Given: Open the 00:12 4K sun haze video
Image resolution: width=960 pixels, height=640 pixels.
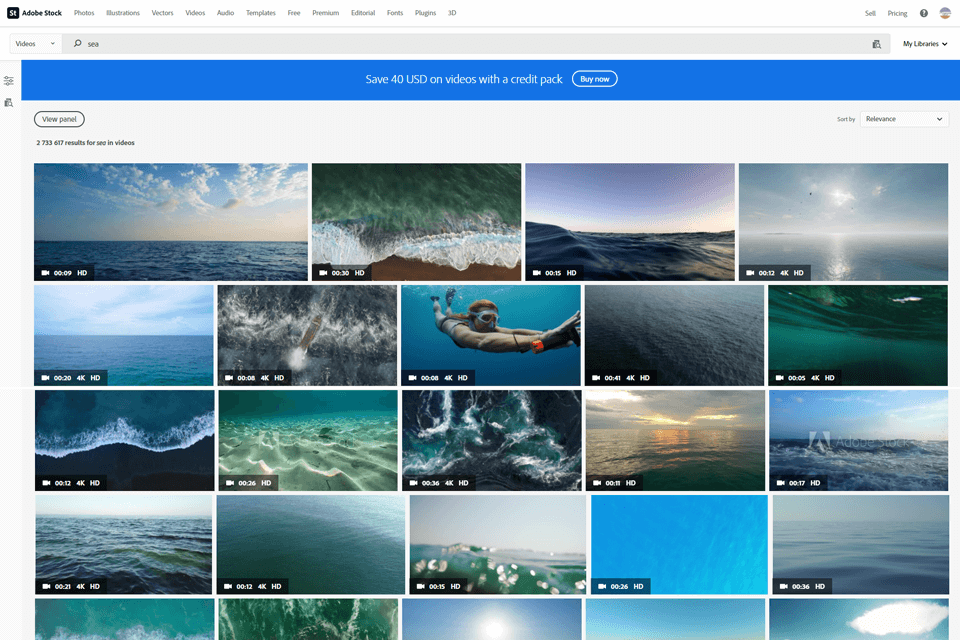Looking at the screenshot, I should (x=843, y=222).
